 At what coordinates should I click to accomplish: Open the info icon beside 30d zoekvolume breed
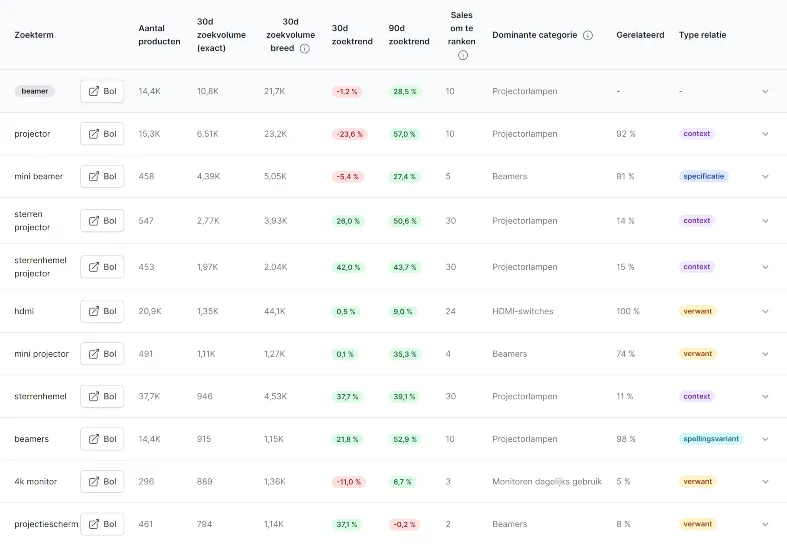(304, 49)
